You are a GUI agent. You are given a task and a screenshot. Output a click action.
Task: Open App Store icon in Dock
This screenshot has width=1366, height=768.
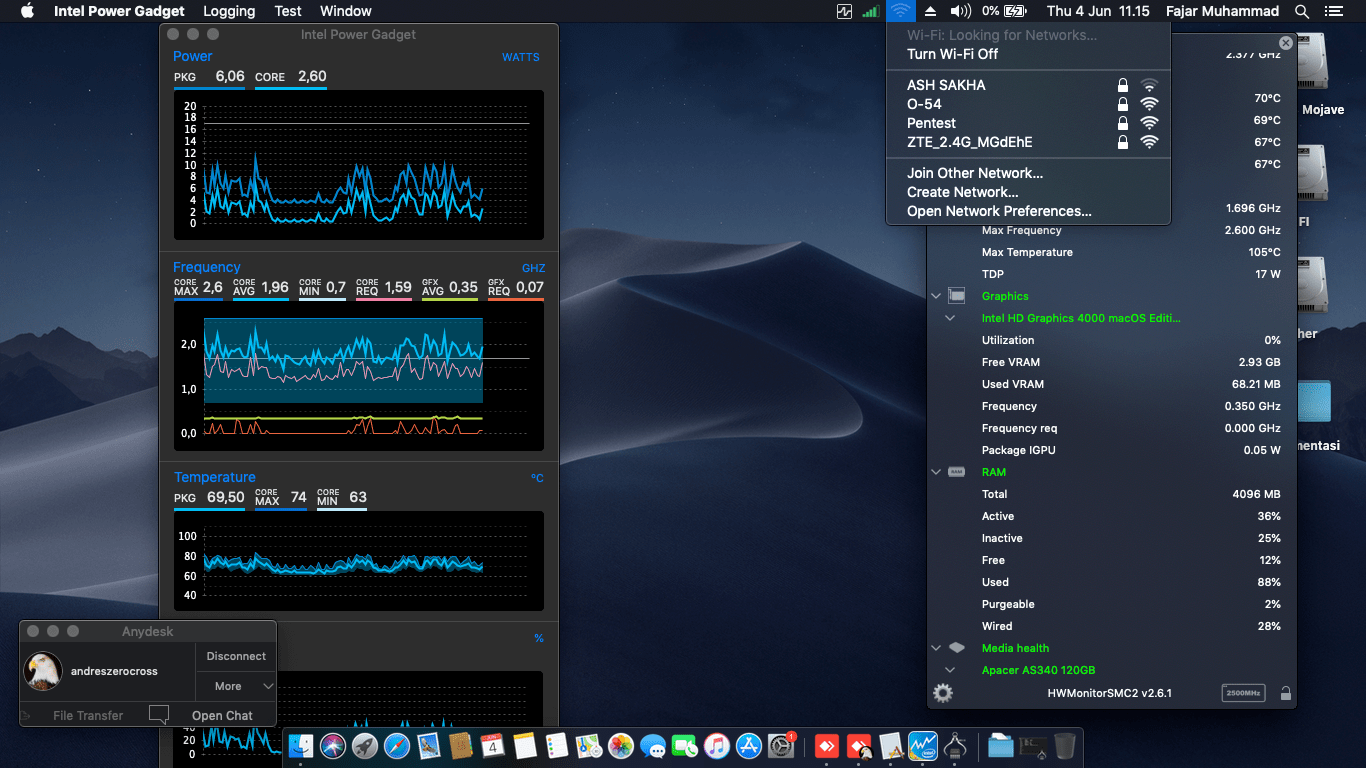click(x=749, y=746)
